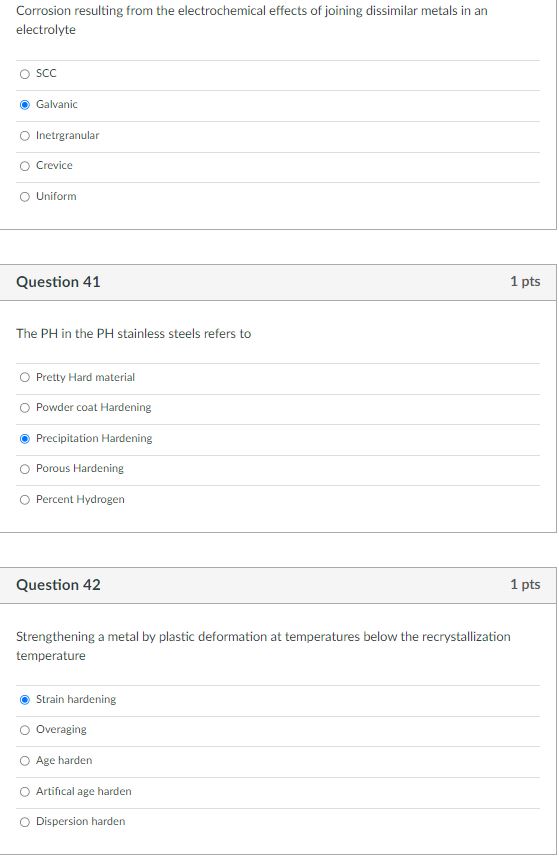The width and height of the screenshot is (559, 858).
Task: Pick the Overaging radio option
Action: tap(25, 730)
